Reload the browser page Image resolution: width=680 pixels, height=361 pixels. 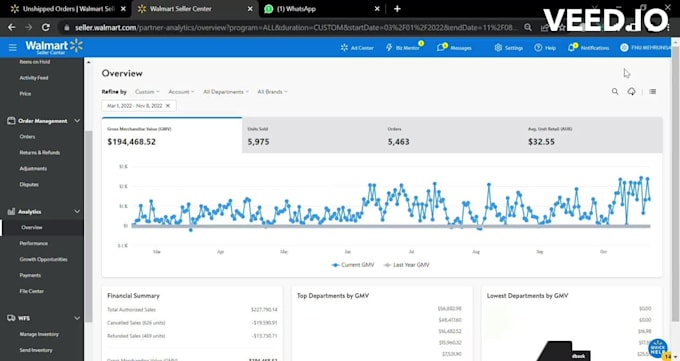[x=46, y=27]
